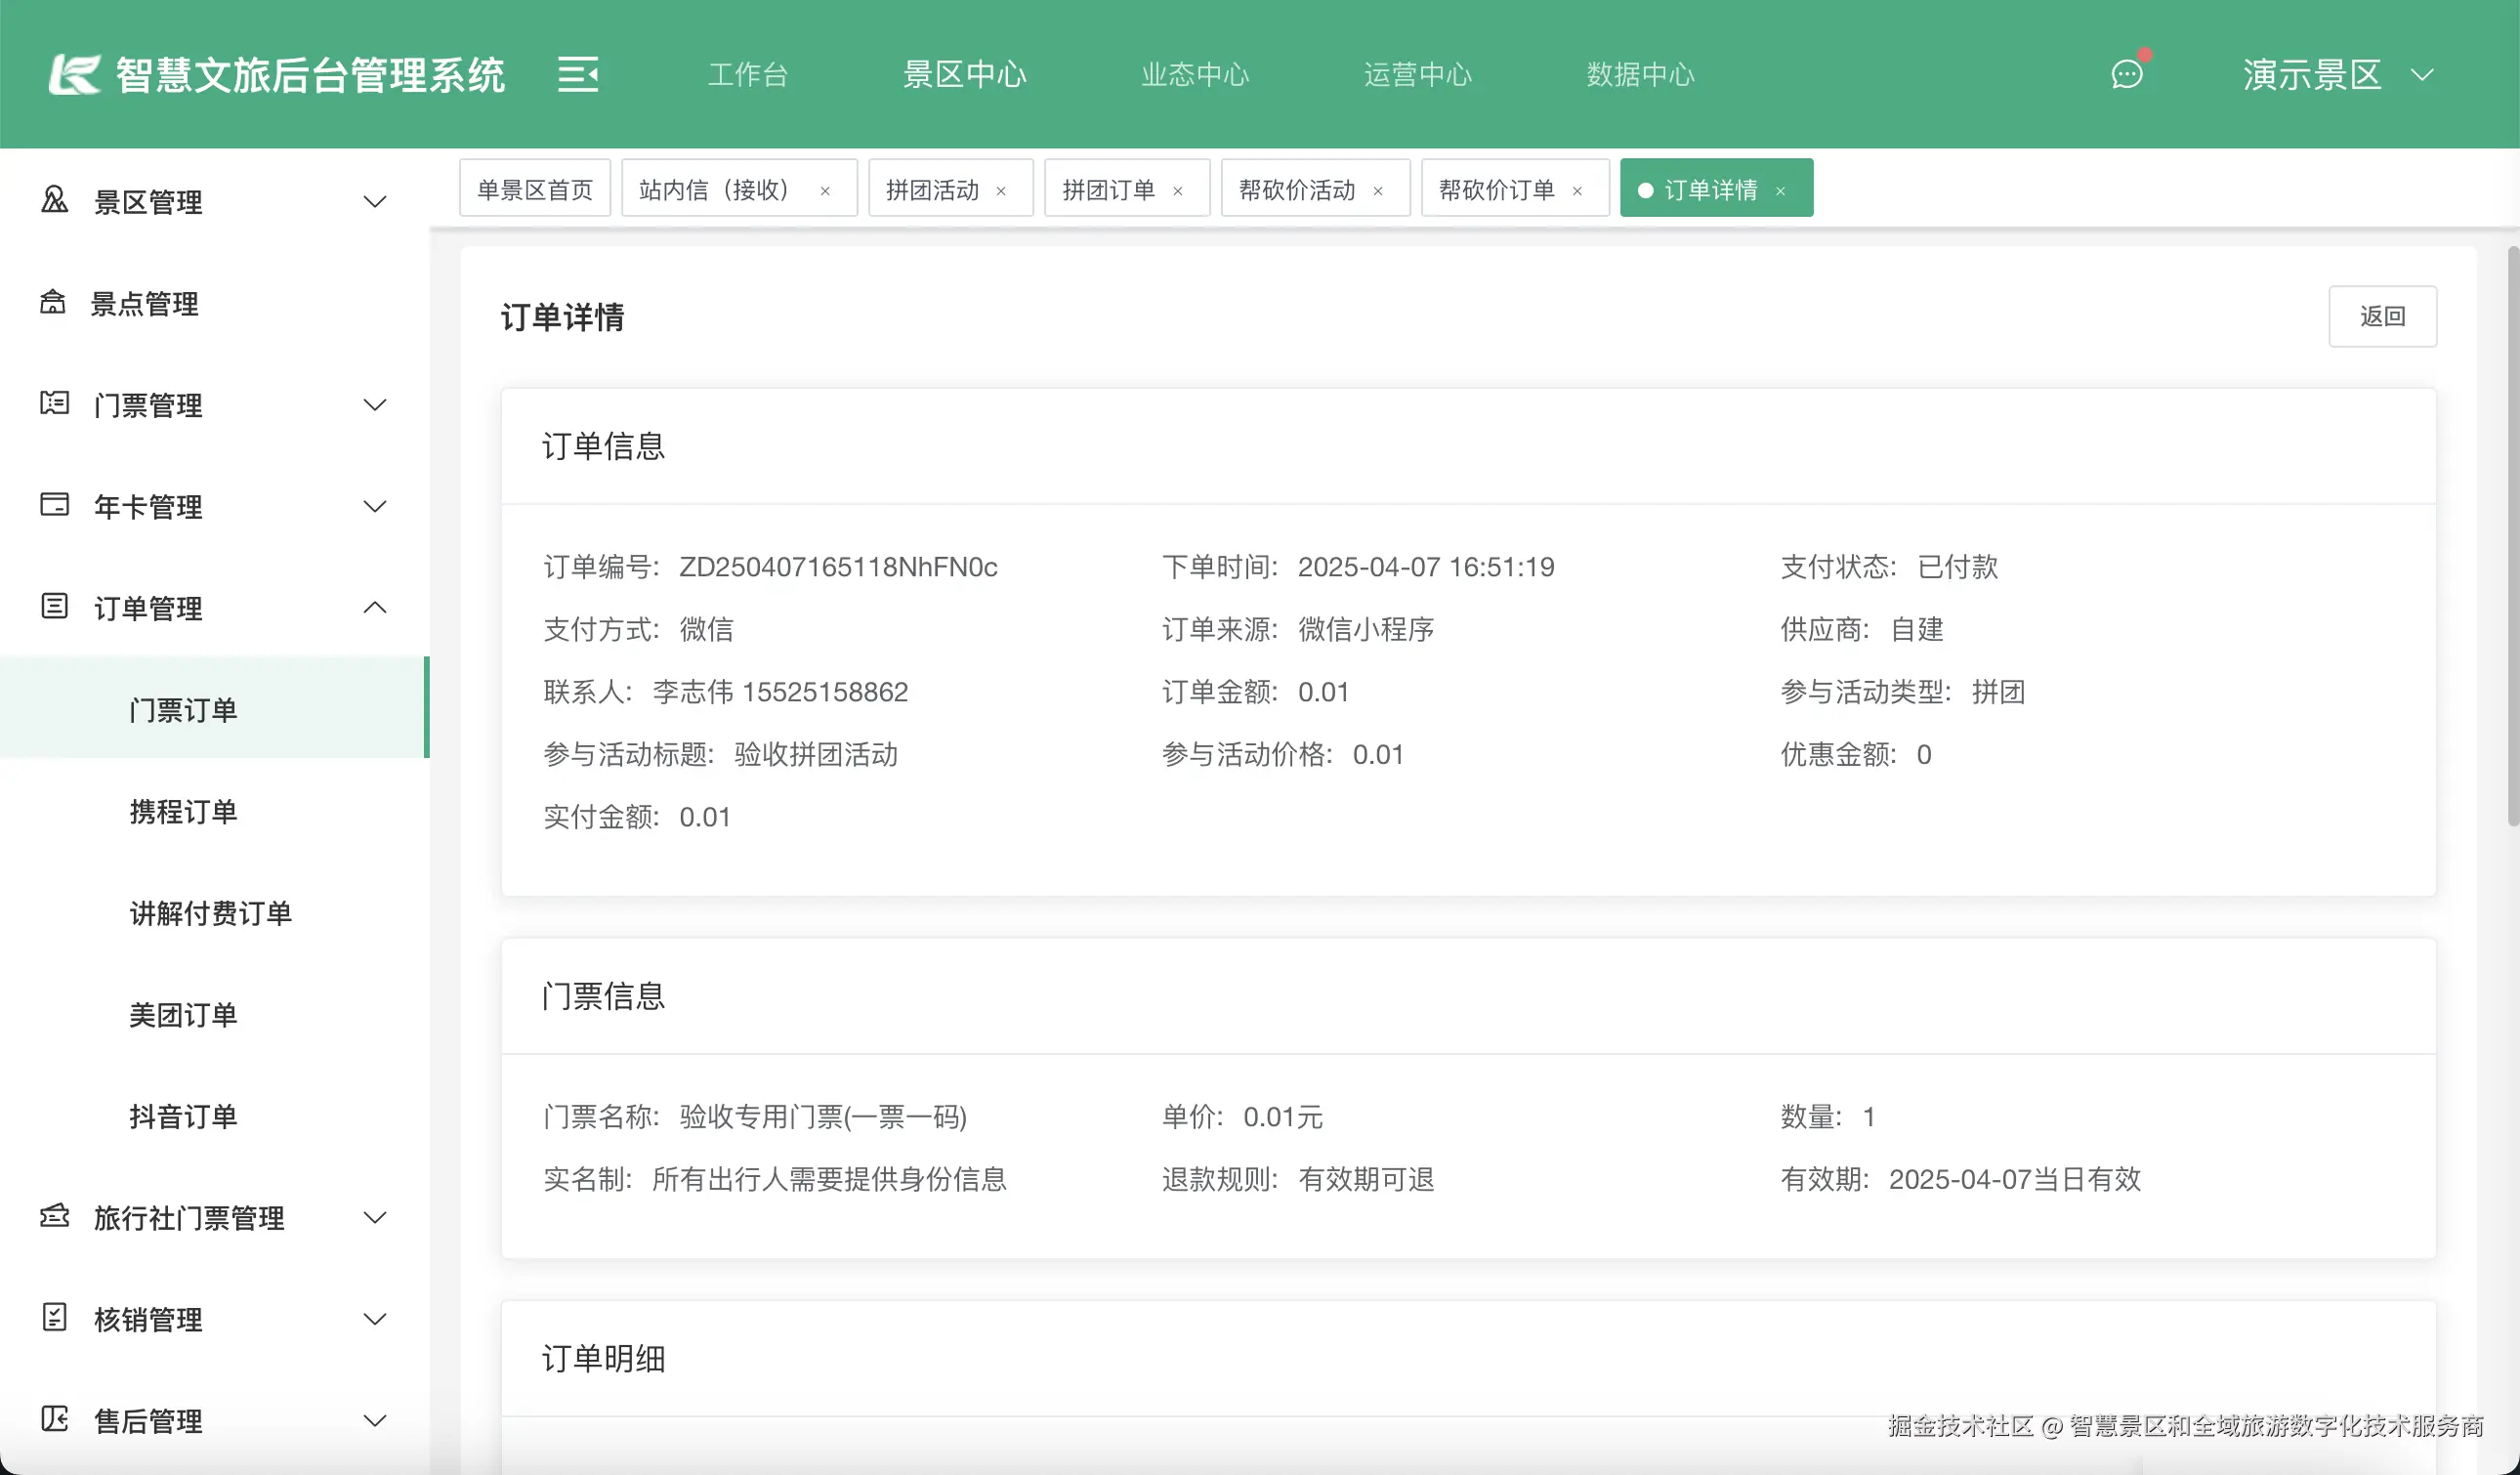This screenshot has height=1475, width=2520.
Task: Click the 年卡管理 card icon
Action: 55,506
